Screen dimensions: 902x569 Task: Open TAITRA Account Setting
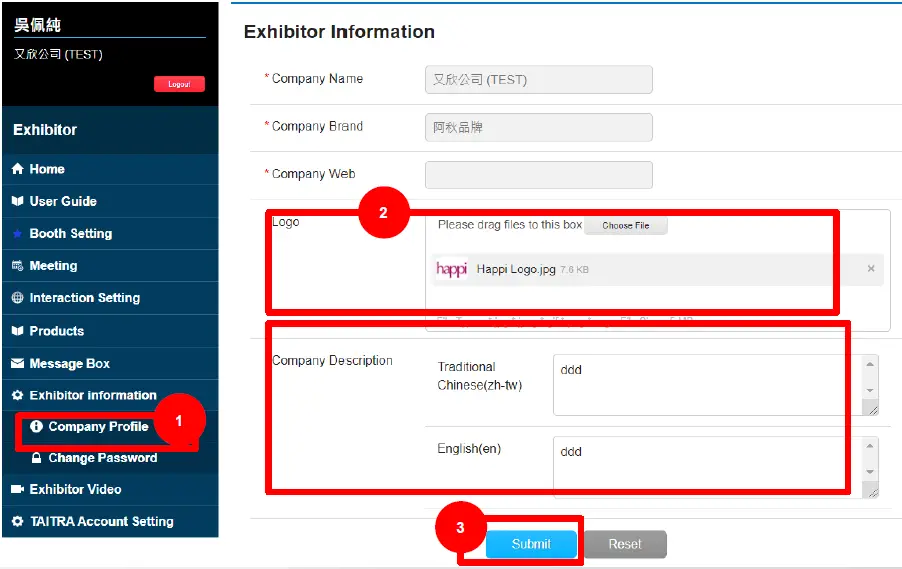click(x=110, y=521)
